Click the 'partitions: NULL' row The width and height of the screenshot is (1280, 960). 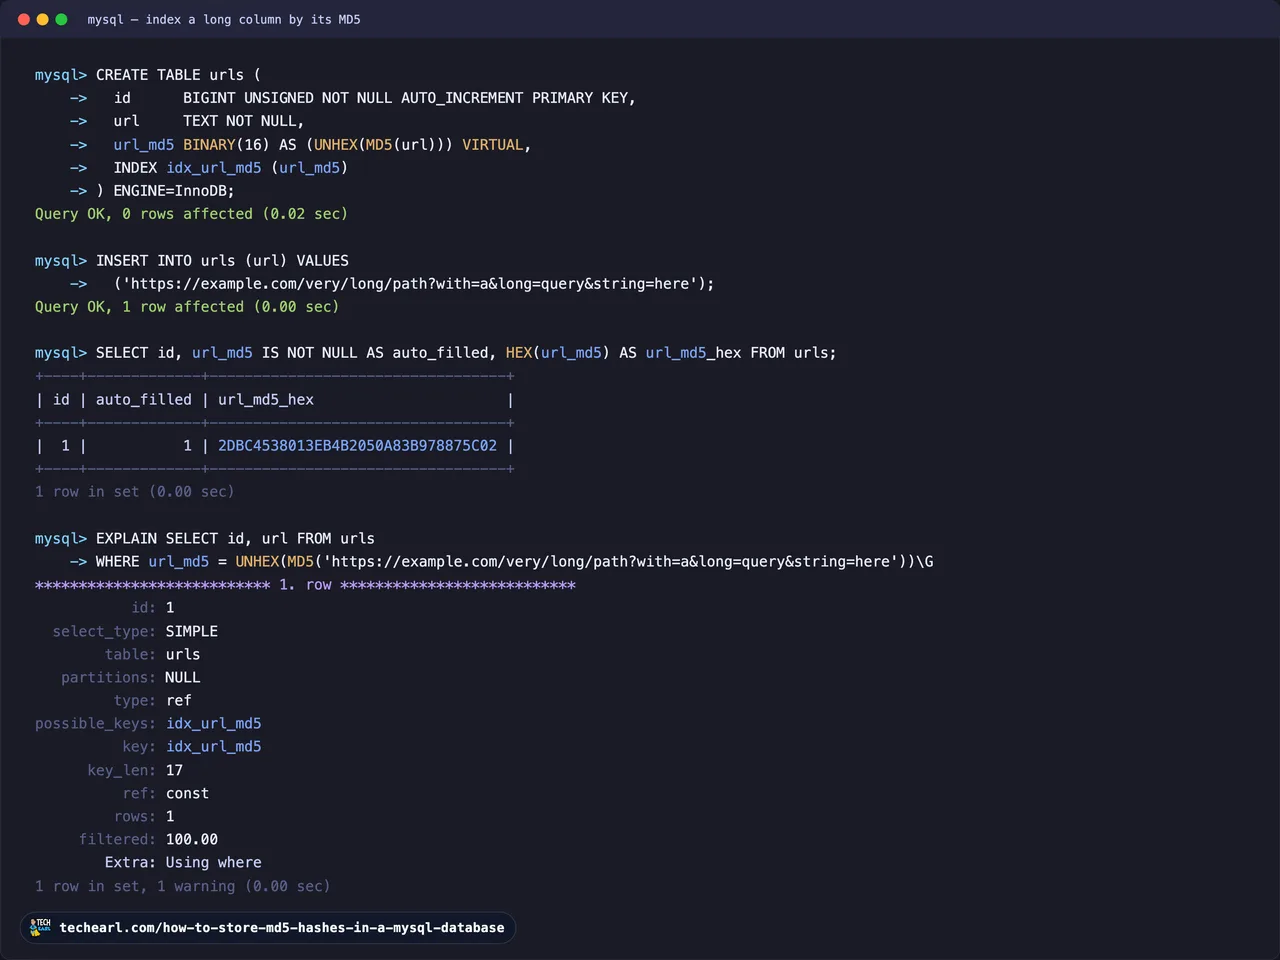coord(130,678)
